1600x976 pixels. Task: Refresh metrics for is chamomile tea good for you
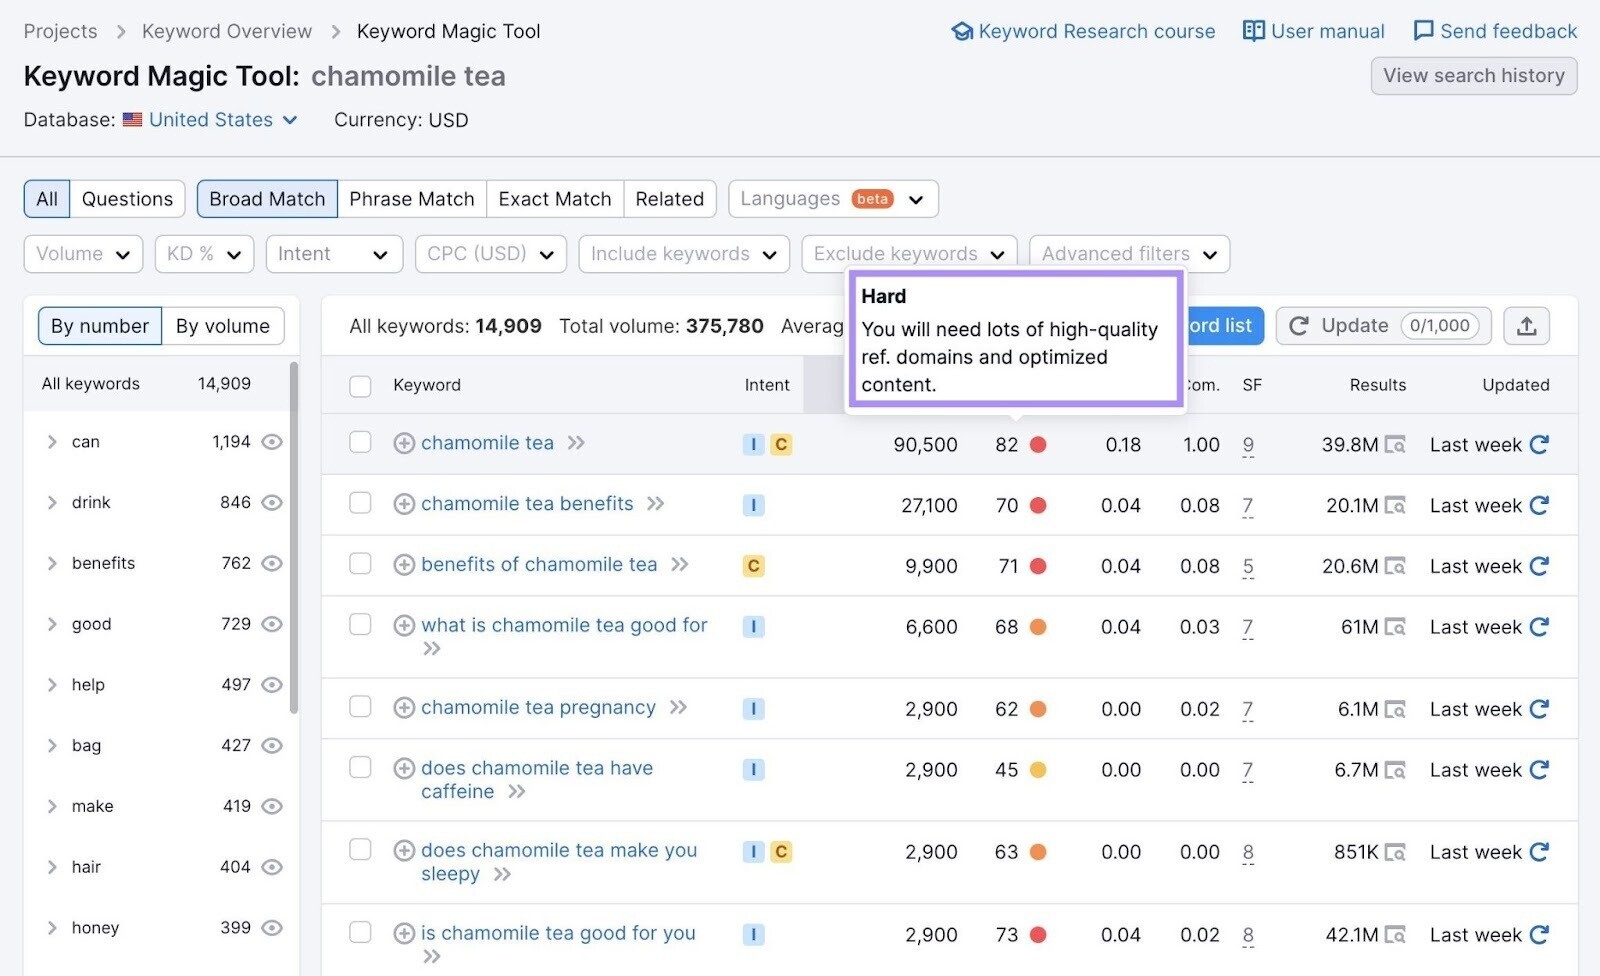pos(1539,935)
